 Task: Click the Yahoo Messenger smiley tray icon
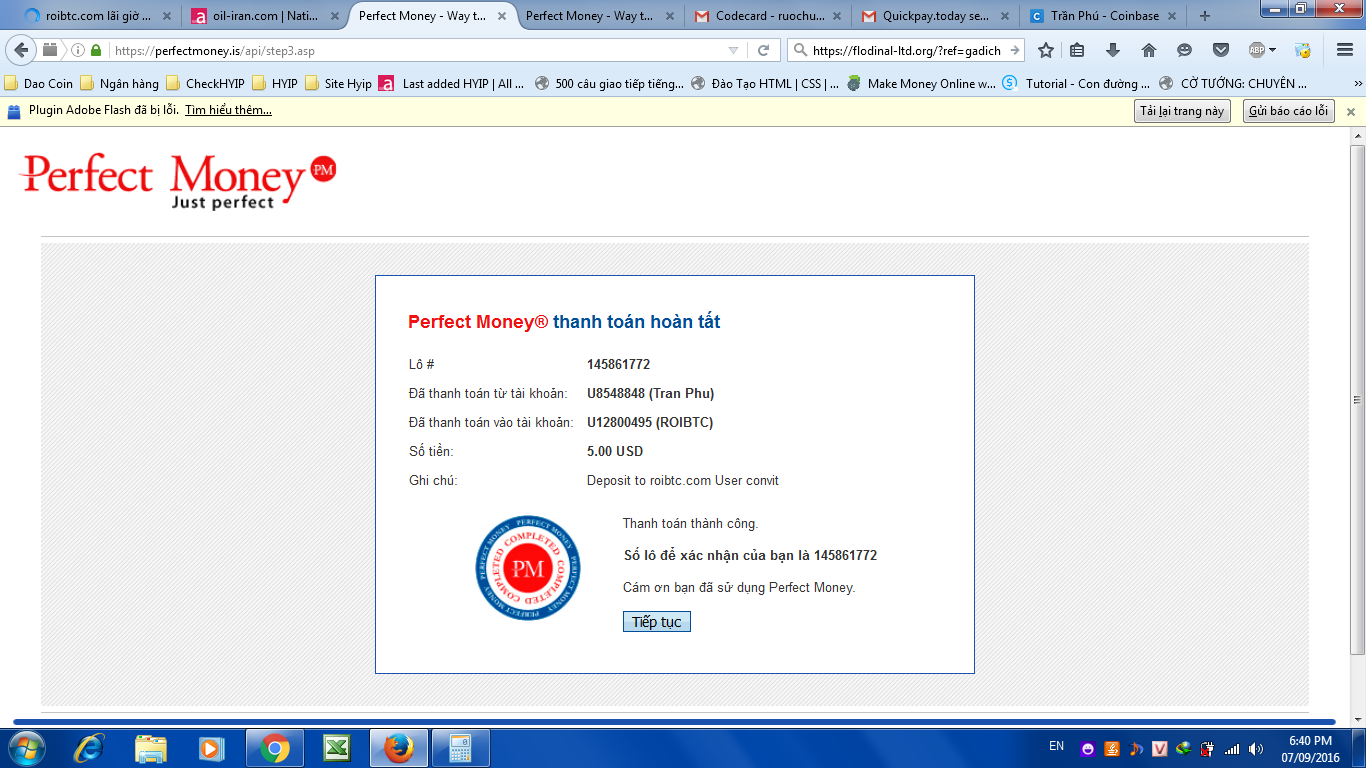[1087, 748]
